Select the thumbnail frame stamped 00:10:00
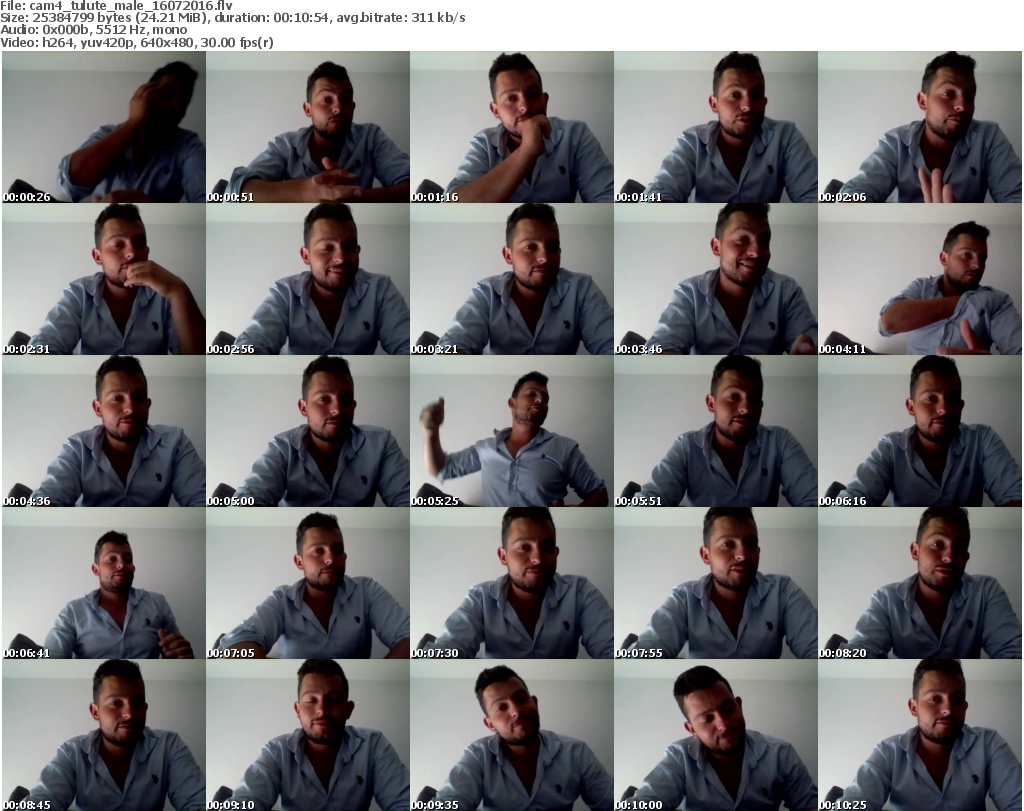This screenshot has width=1024, height=811. pos(716,735)
